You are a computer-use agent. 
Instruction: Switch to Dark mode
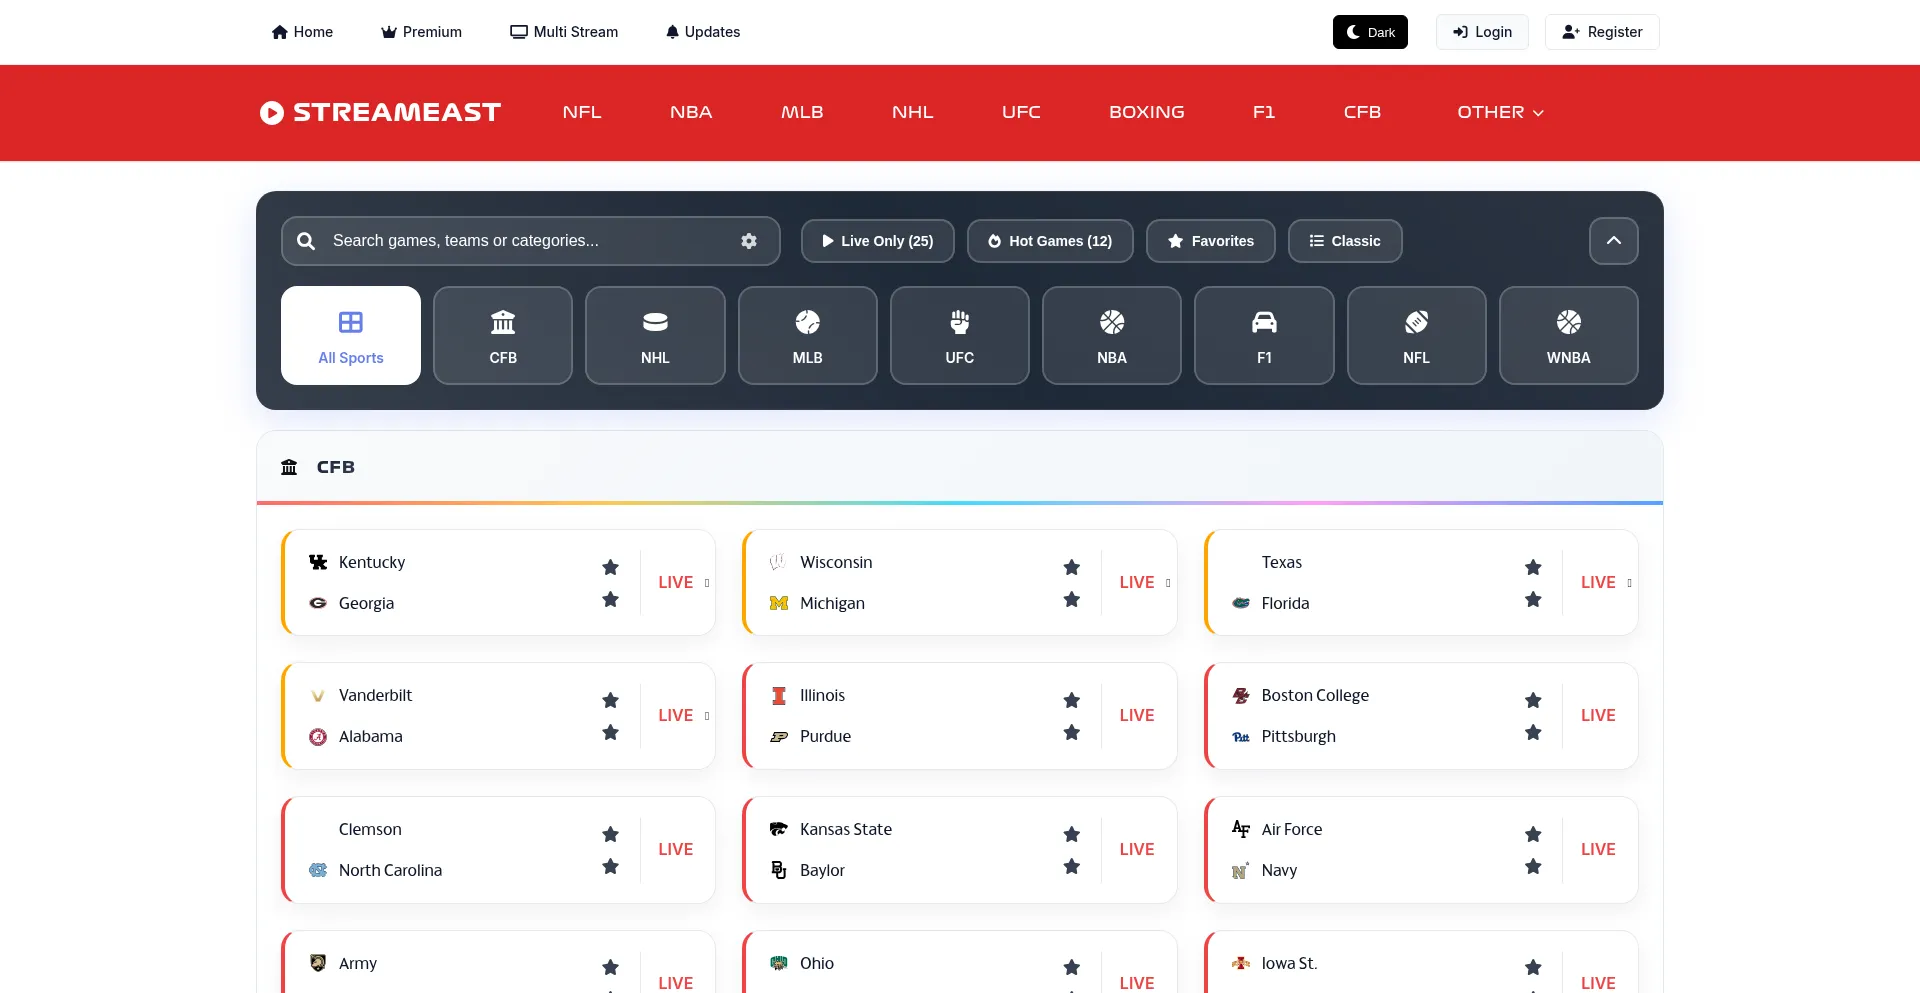[1369, 32]
